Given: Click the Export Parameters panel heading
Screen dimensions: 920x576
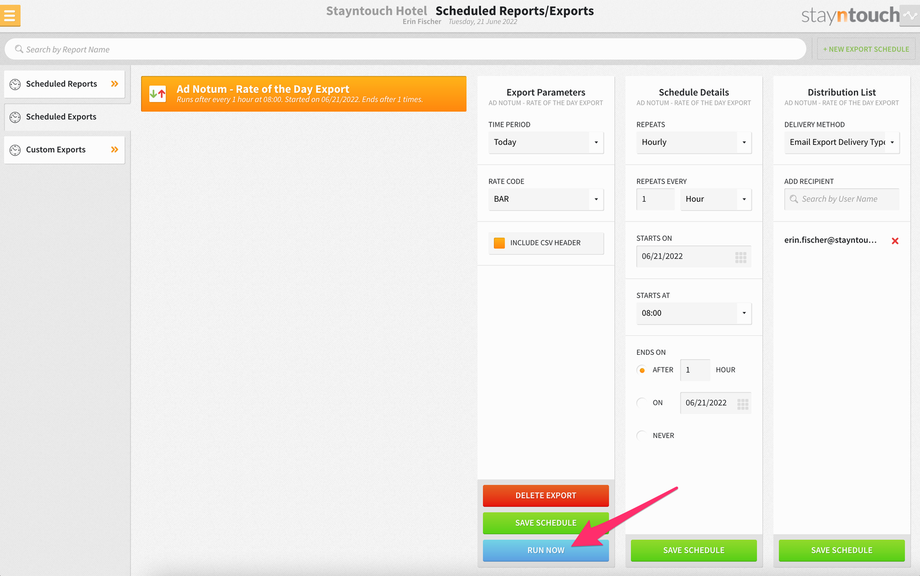Looking at the screenshot, I should 546,93.
